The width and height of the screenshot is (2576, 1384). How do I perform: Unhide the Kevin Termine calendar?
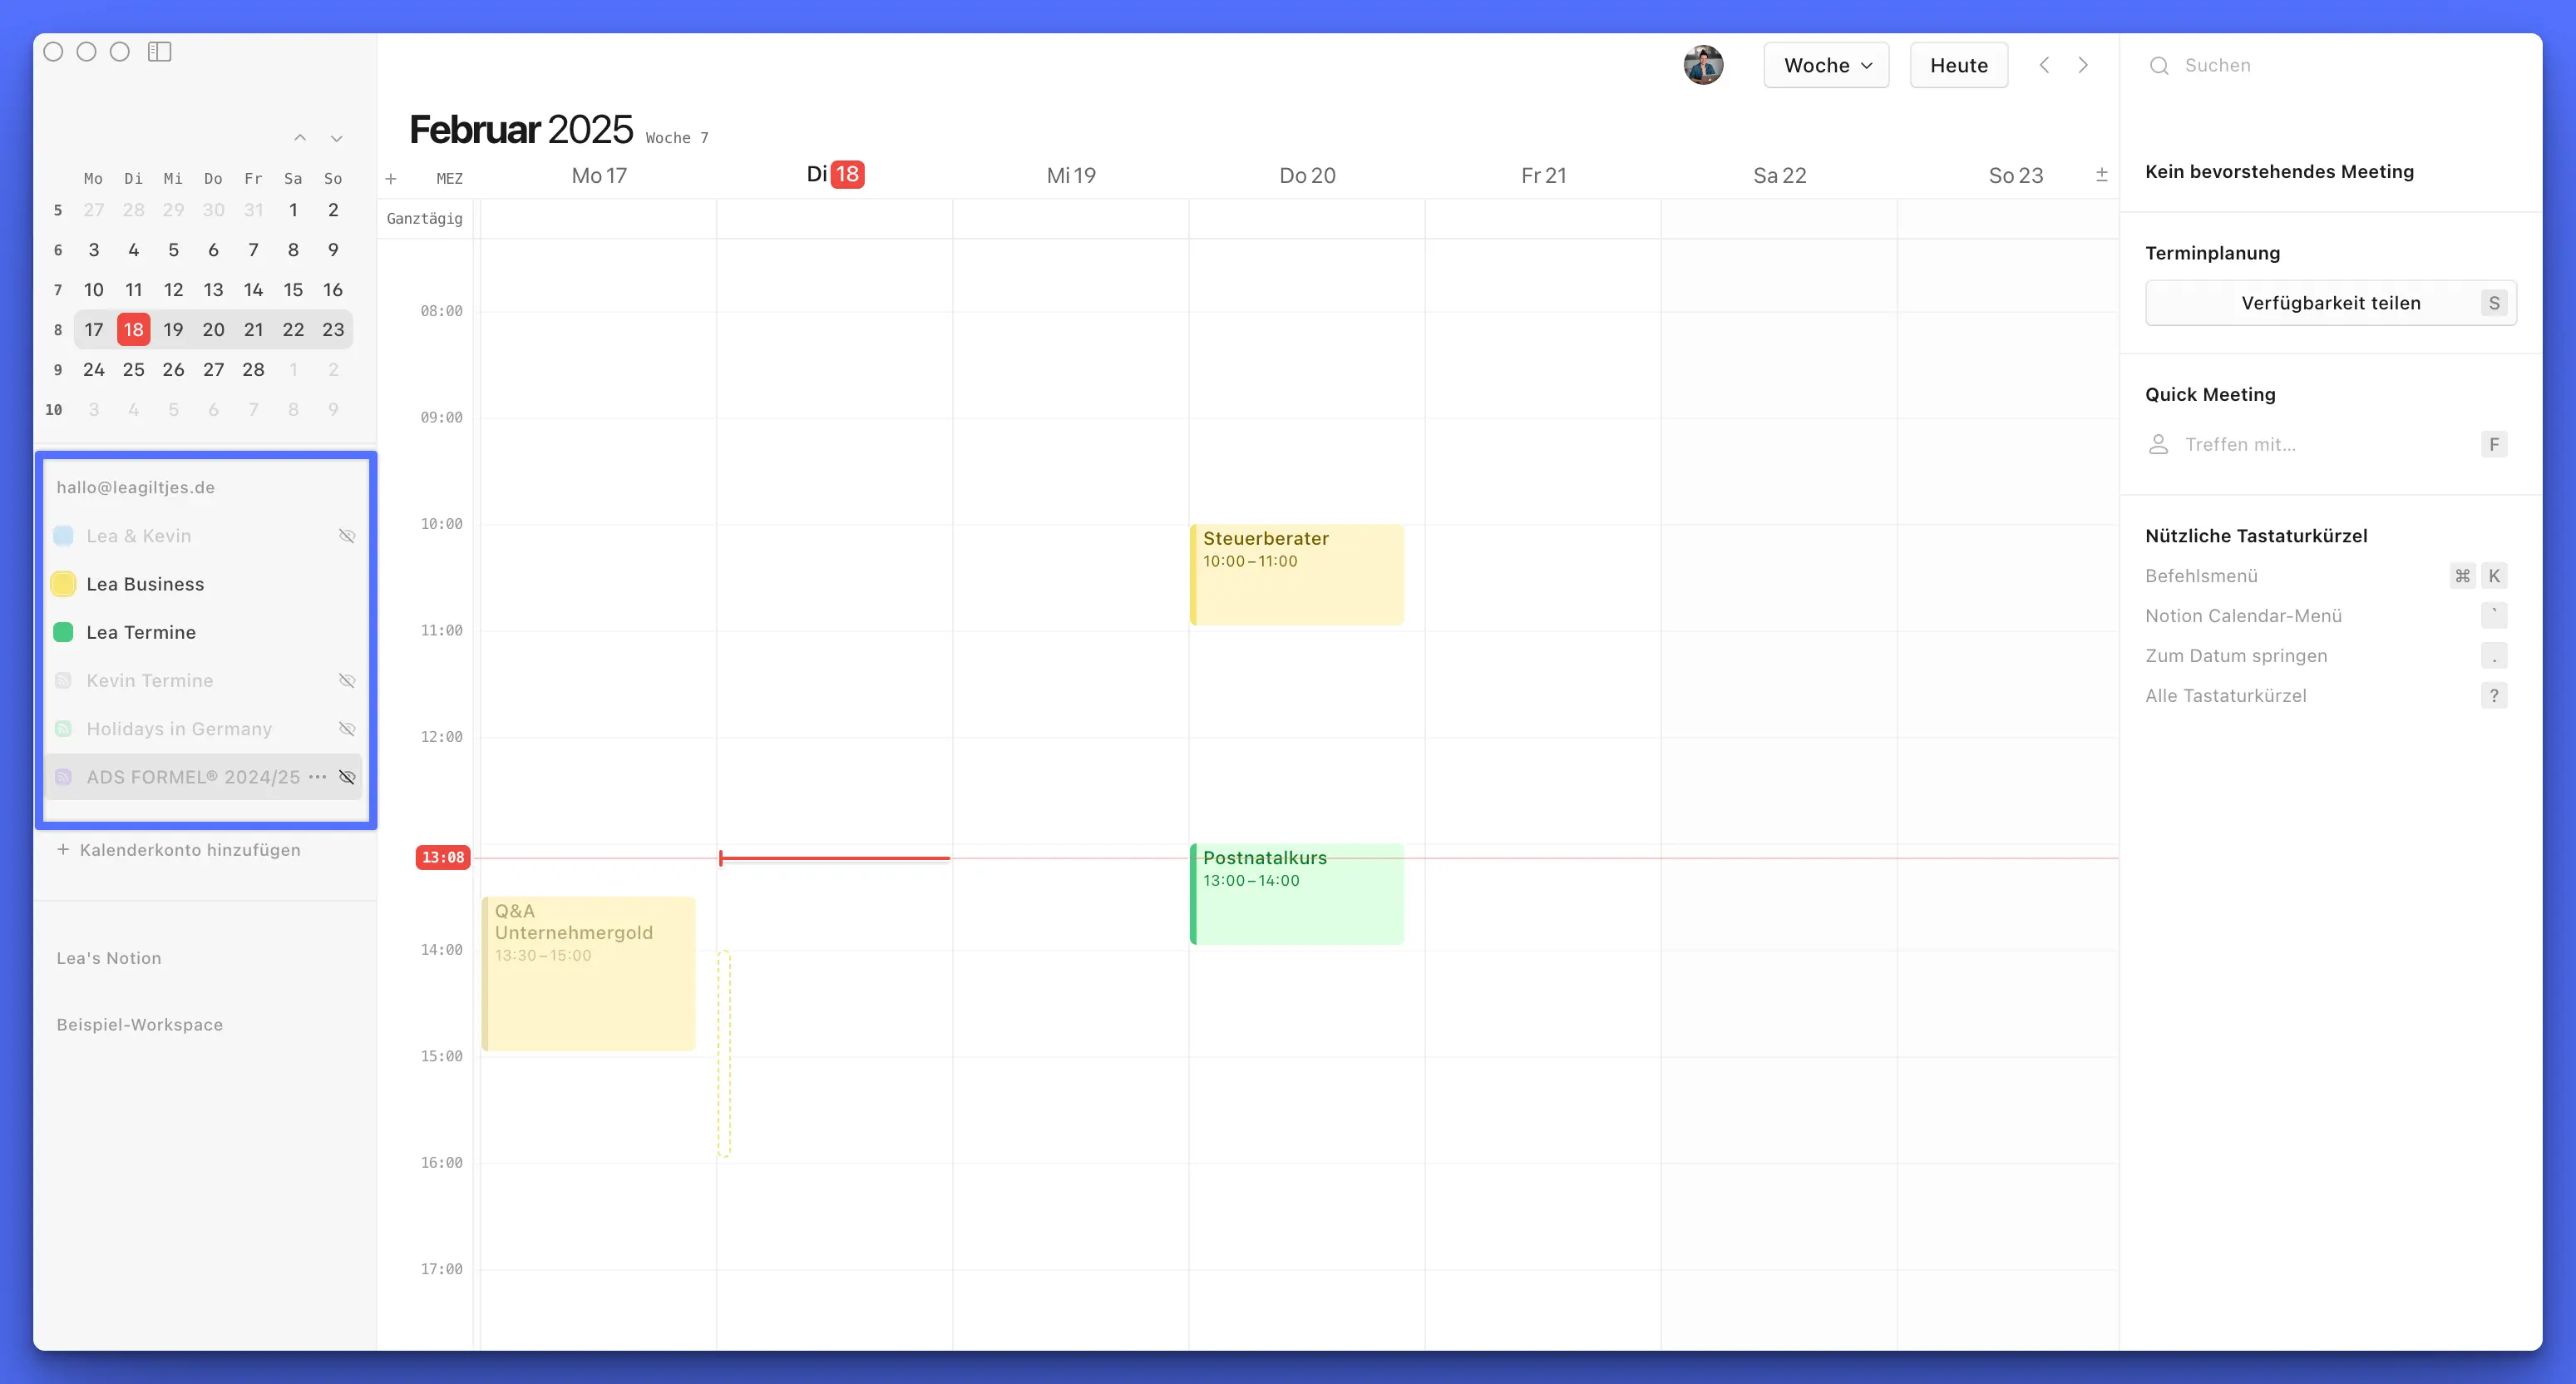(x=347, y=681)
